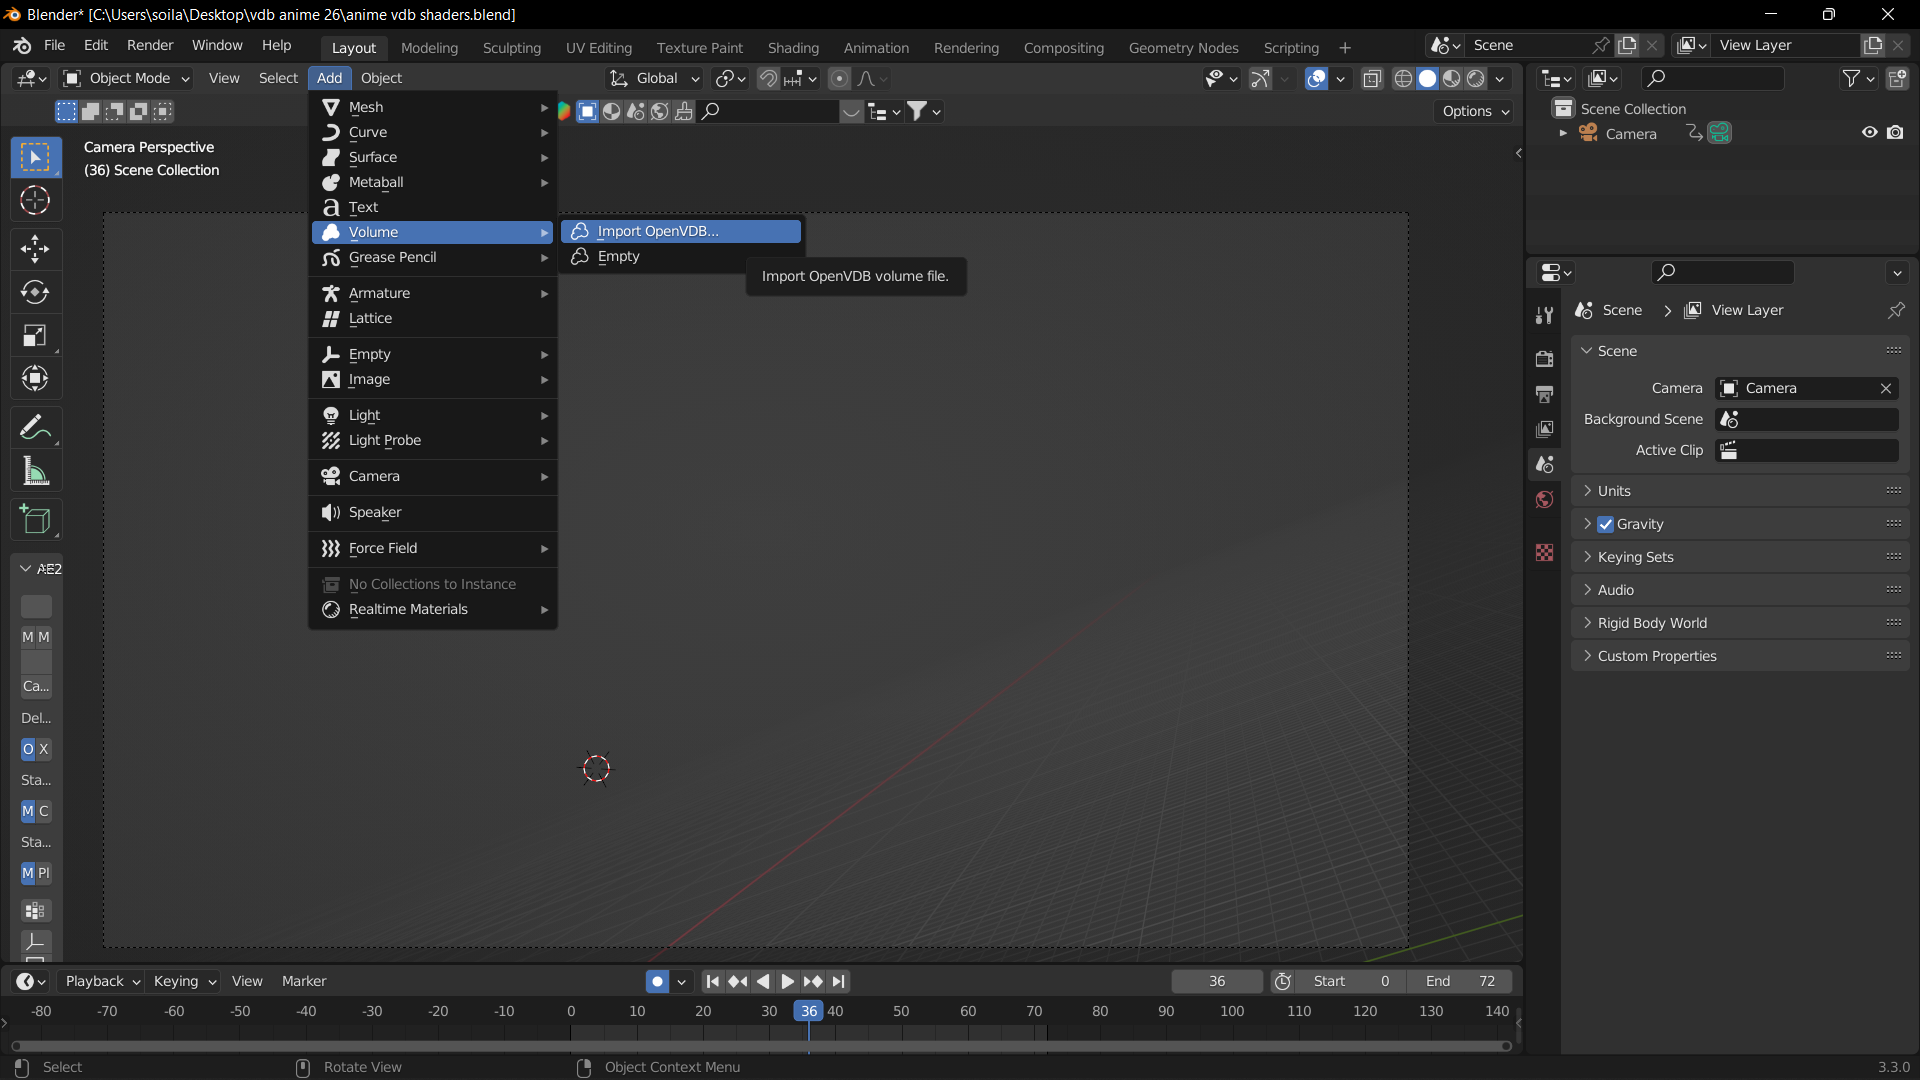This screenshot has width=1920, height=1080.
Task: Click the current frame 36 marker
Action: click(x=808, y=1011)
